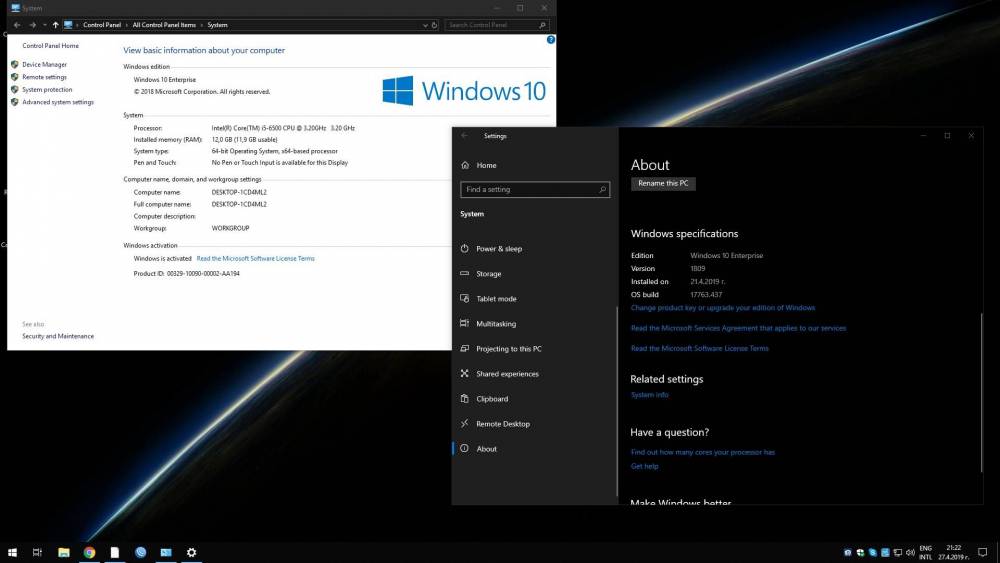Open Remote settings in System window

(x=44, y=77)
